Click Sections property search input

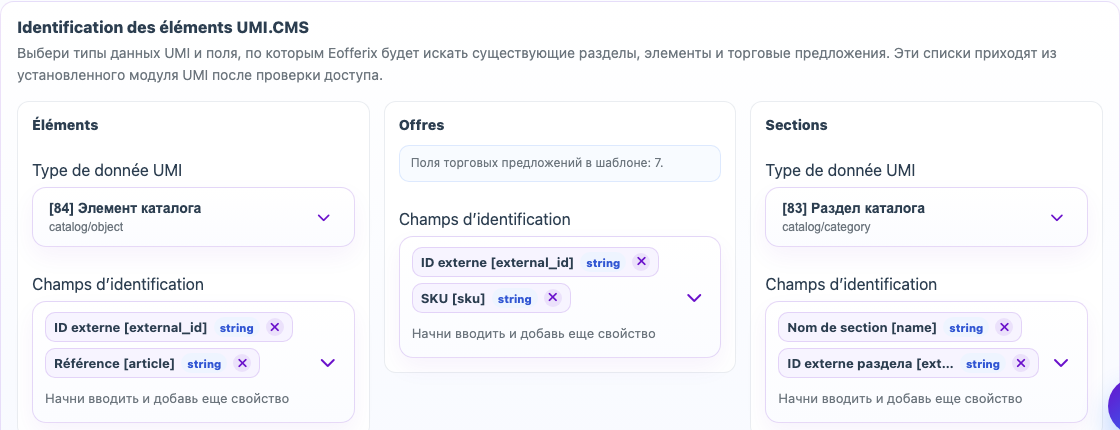[x=900, y=399]
